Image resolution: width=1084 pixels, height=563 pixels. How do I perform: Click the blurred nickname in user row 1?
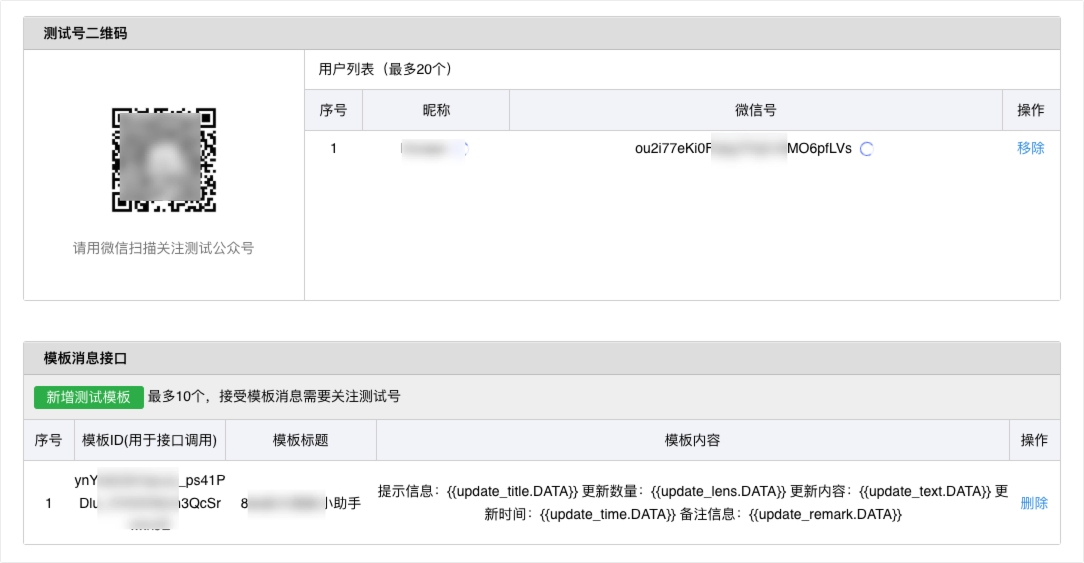(x=435, y=148)
